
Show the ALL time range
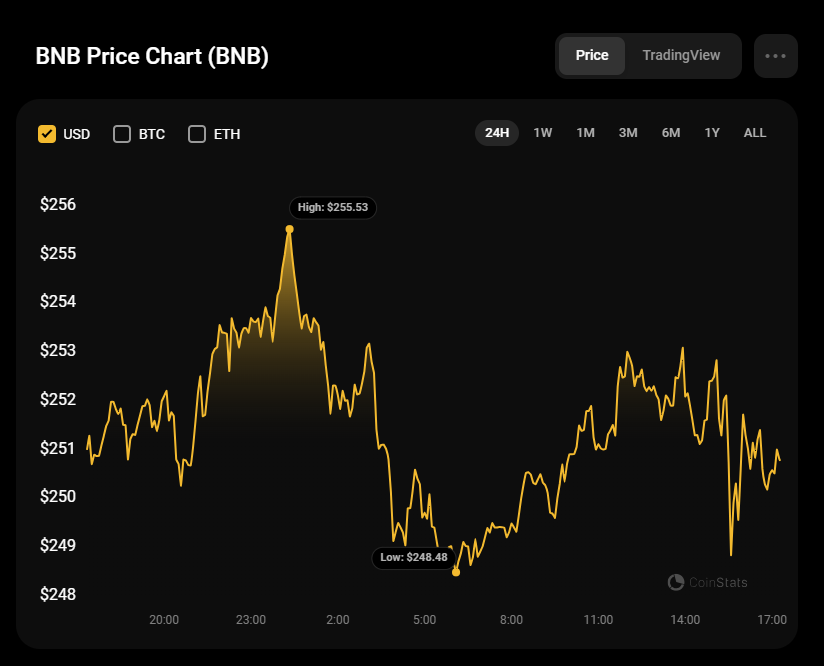(755, 133)
